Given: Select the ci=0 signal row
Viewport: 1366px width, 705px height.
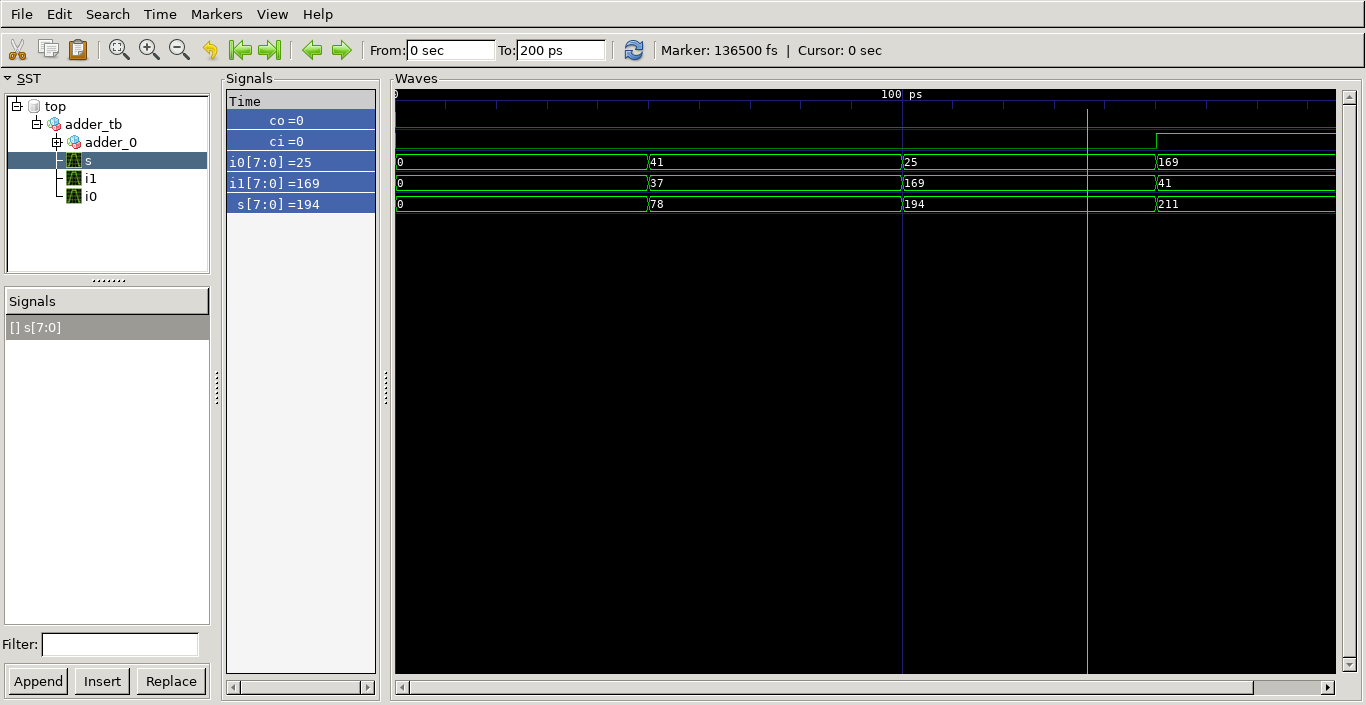Looking at the screenshot, I should [x=301, y=141].
